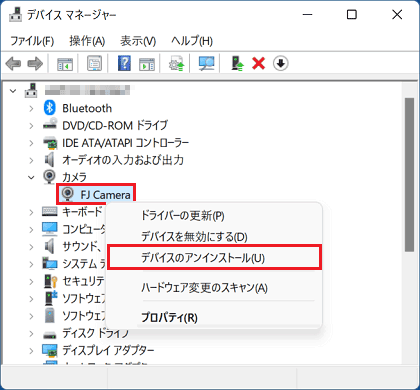
Task: Click the Forward arrow toolbar icon
Action: (35, 63)
